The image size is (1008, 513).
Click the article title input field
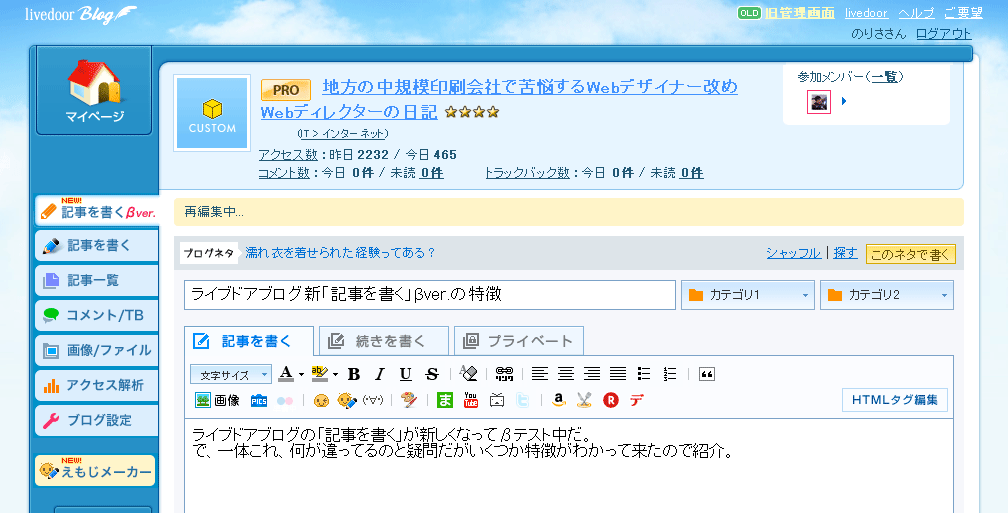coord(429,294)
